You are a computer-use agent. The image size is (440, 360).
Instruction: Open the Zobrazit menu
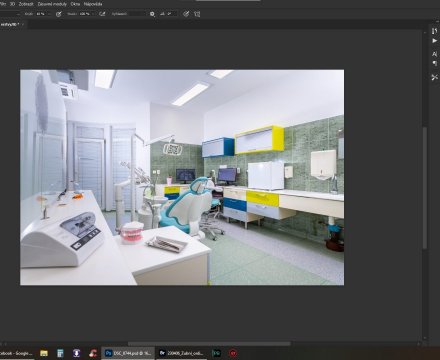point(26,4)
